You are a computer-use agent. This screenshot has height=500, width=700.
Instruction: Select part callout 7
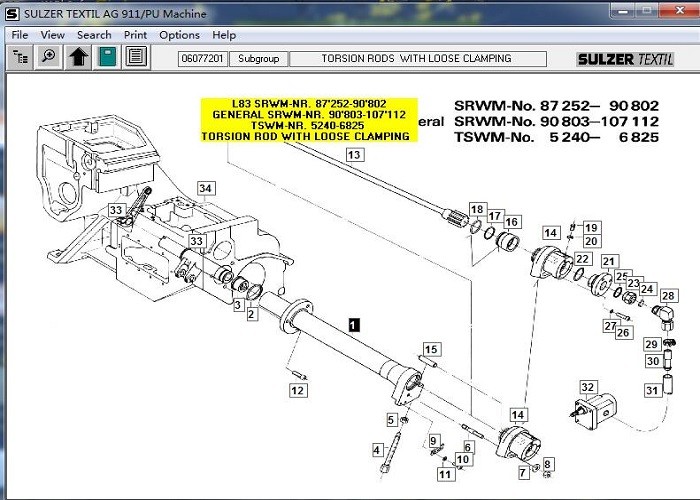[x=524, y=472]
